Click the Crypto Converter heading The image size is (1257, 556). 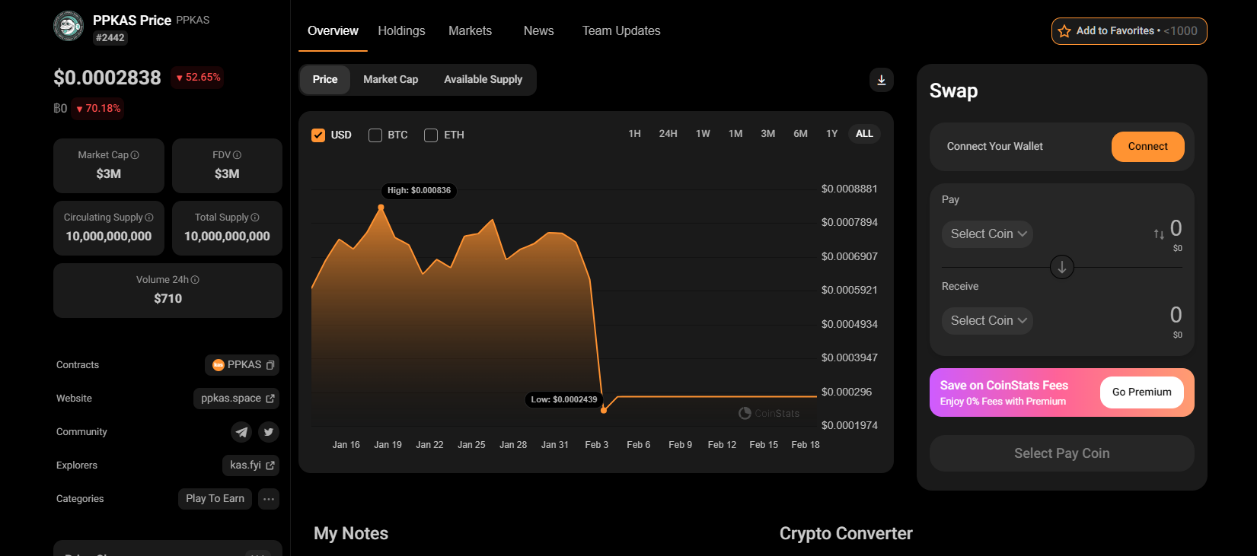click(x=846, y=533)
